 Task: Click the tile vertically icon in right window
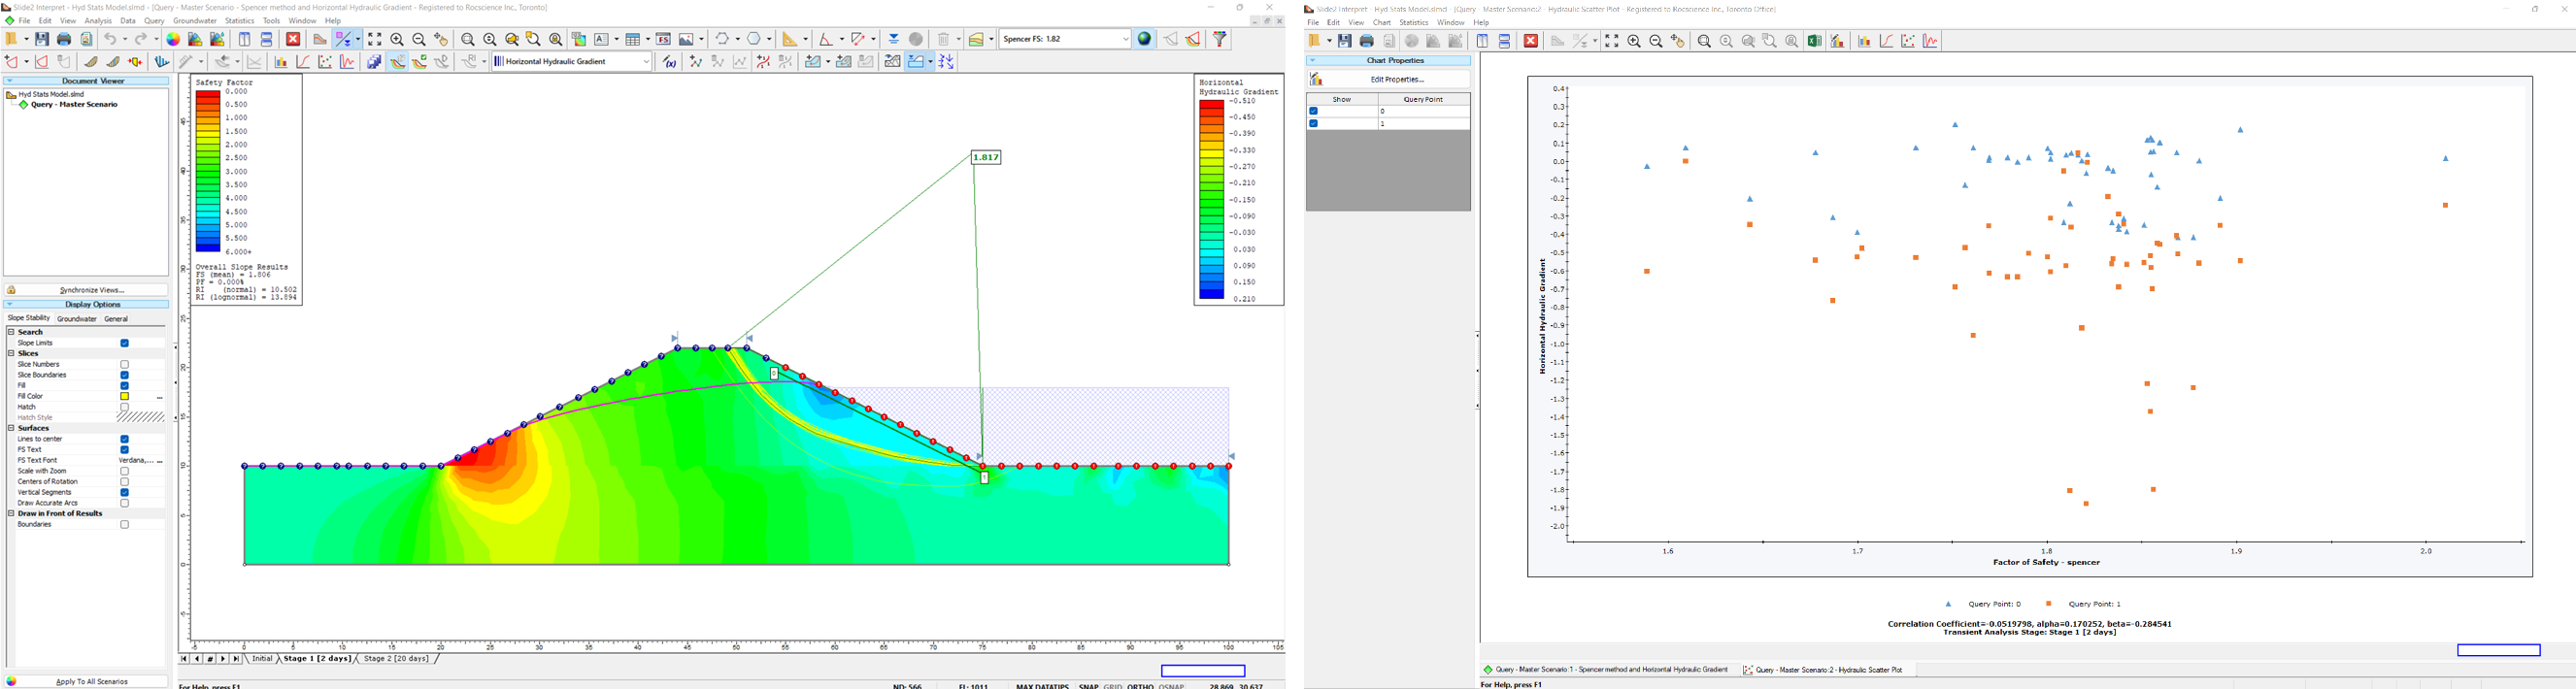tap(1483, 42)
